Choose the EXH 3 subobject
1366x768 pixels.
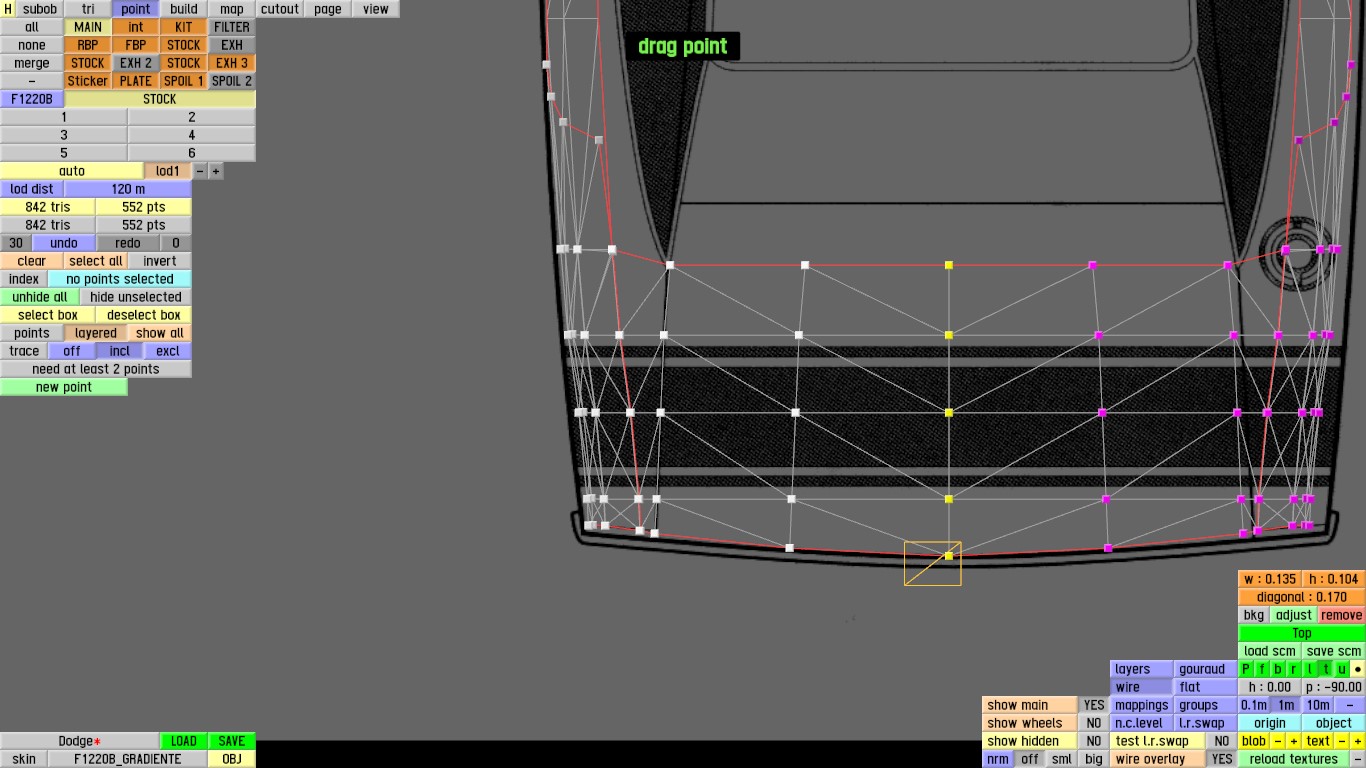pyautogui.click(x=232, y=63)
